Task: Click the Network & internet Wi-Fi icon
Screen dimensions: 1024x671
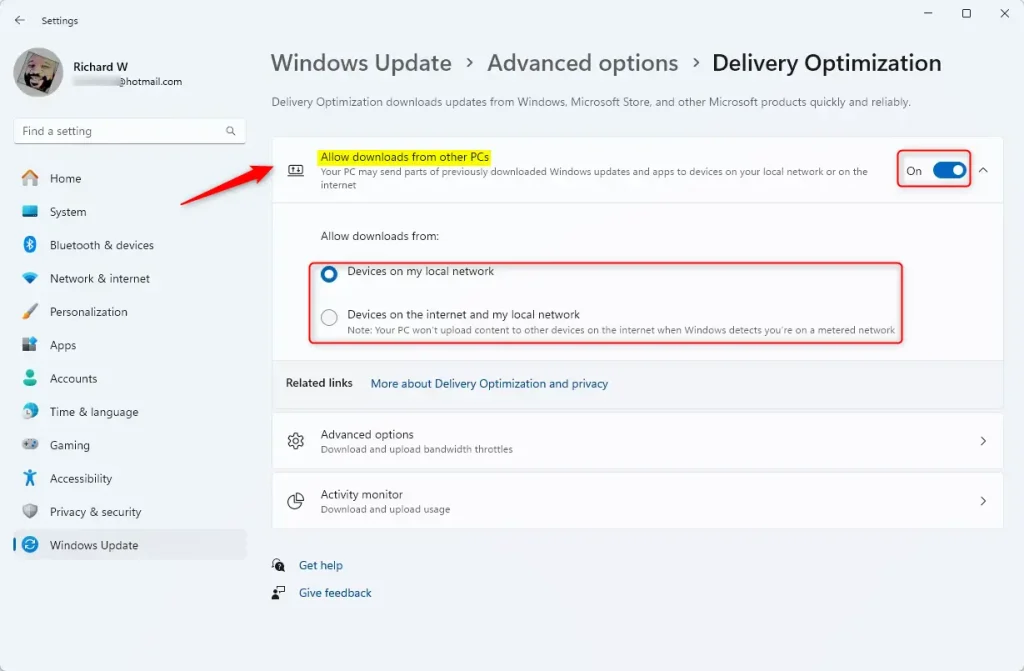Action: tap(30, 278)
